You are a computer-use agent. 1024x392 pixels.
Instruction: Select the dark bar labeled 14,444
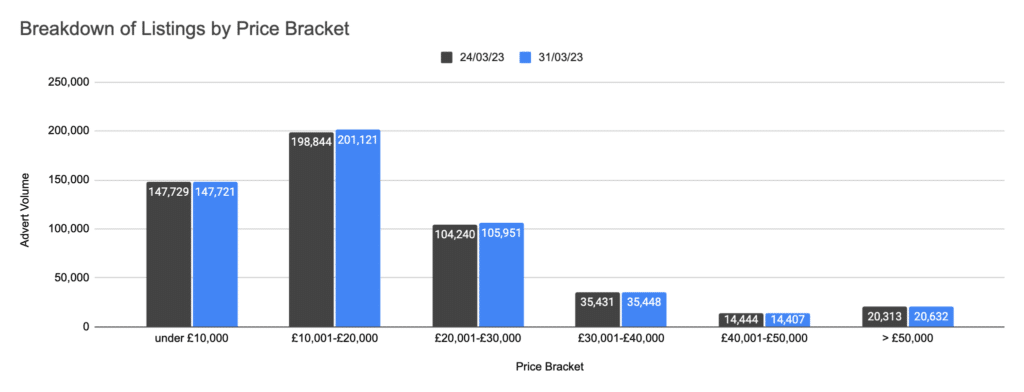[x=741, y=319]
